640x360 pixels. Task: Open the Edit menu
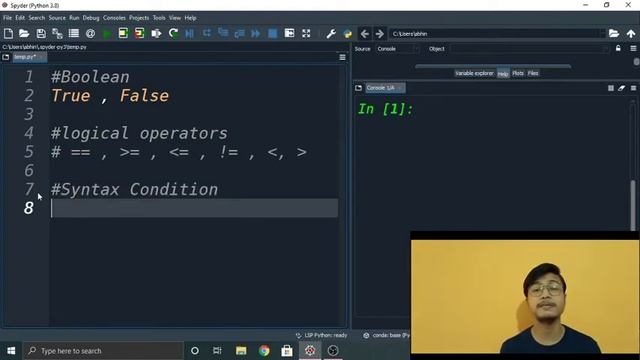click(20, 18)
